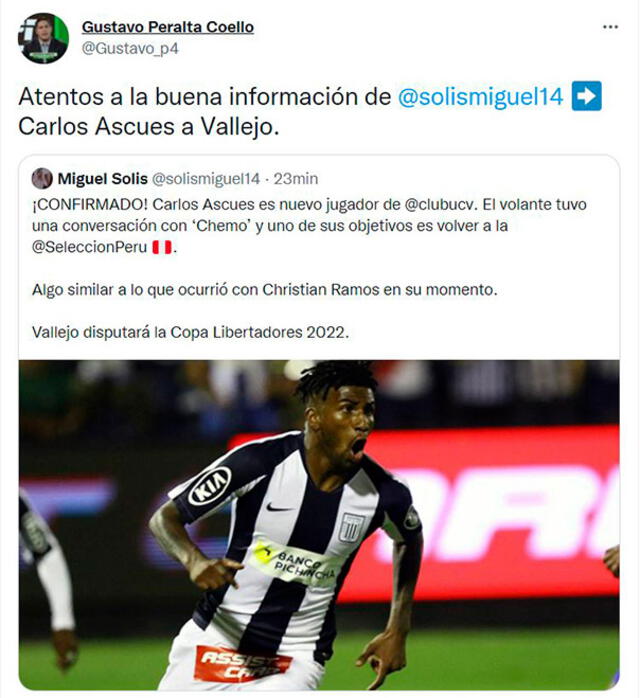Click the 'Vallejo disputará la Copa Libertadores 2022' line
640x698 pixels.
(x=190, y=333)
